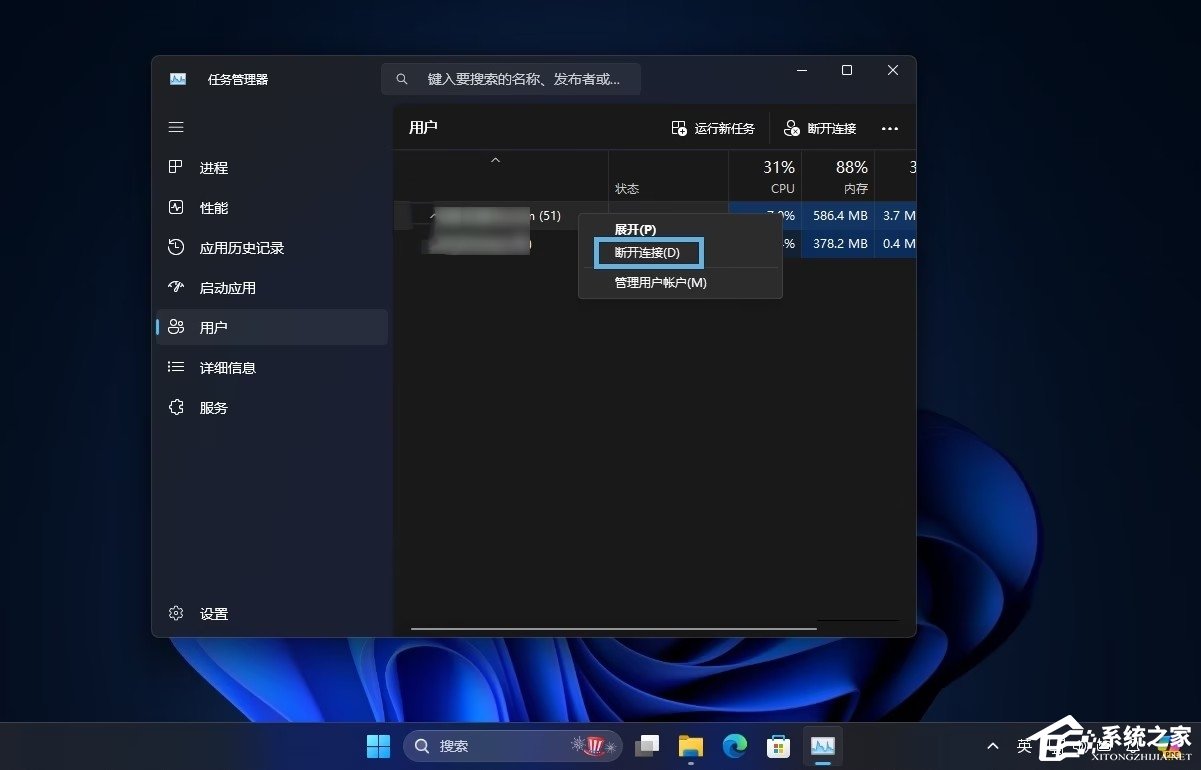Open the Performance (性能) sidebar icon
This screenshot has height=770, width=1201.
[176, 208]
